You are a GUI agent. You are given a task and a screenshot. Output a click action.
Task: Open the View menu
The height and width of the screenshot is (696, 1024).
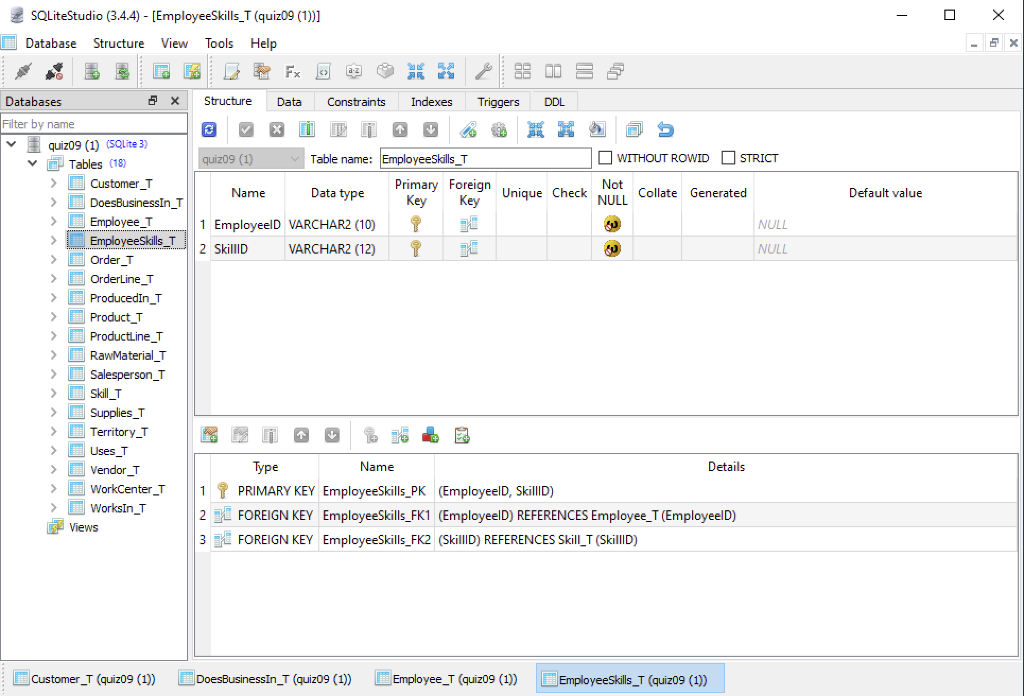(174, 43)
